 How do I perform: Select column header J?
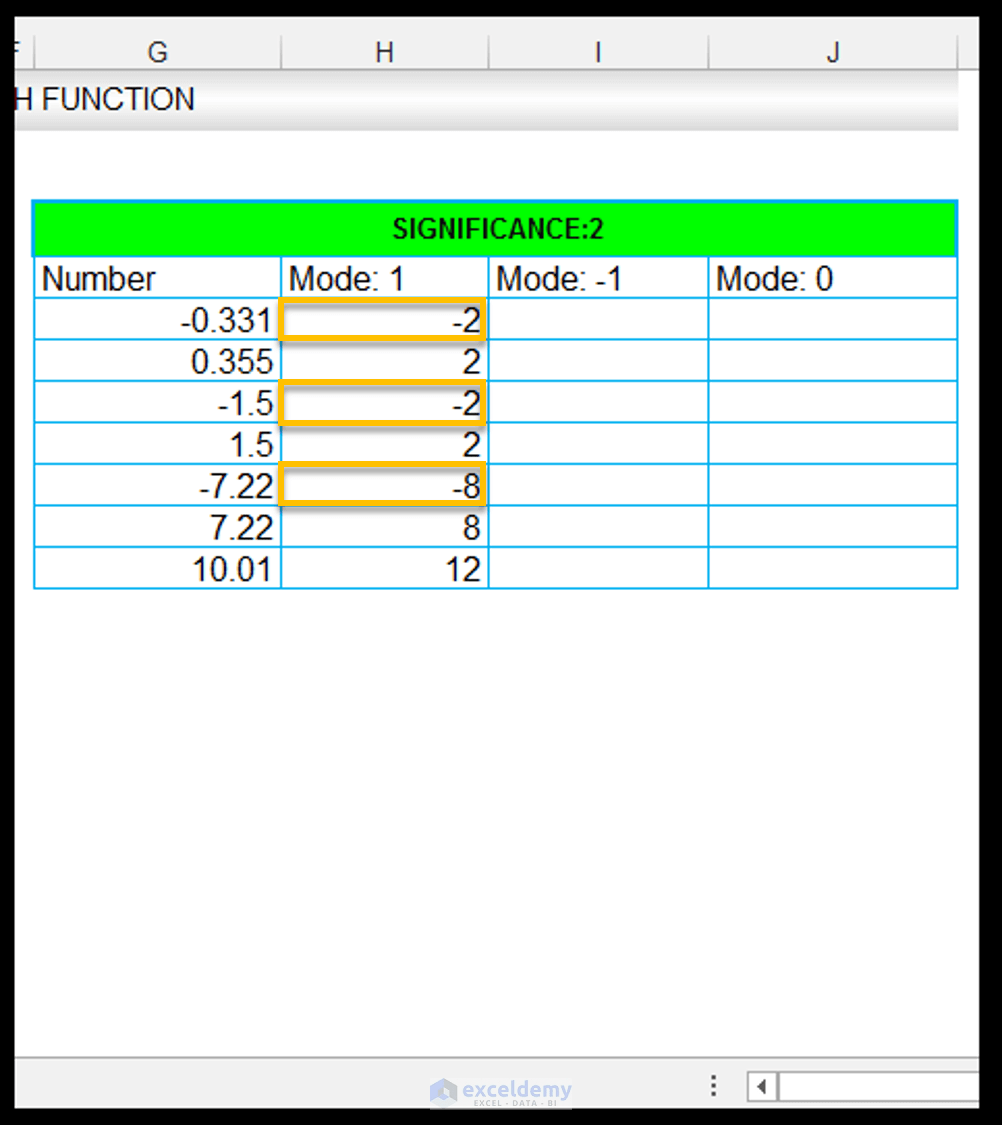click(832, 50)
